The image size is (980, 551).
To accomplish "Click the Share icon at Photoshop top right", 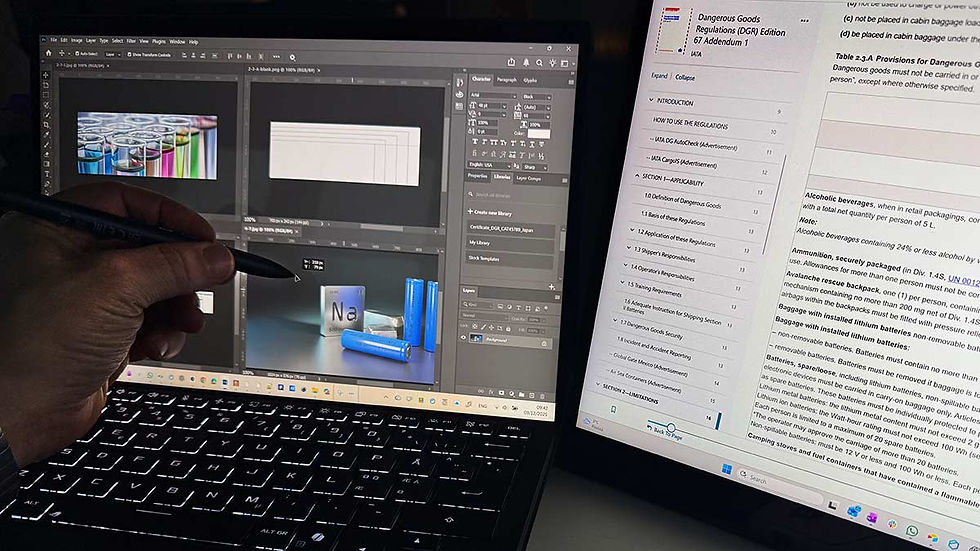I will click(511, 62).
